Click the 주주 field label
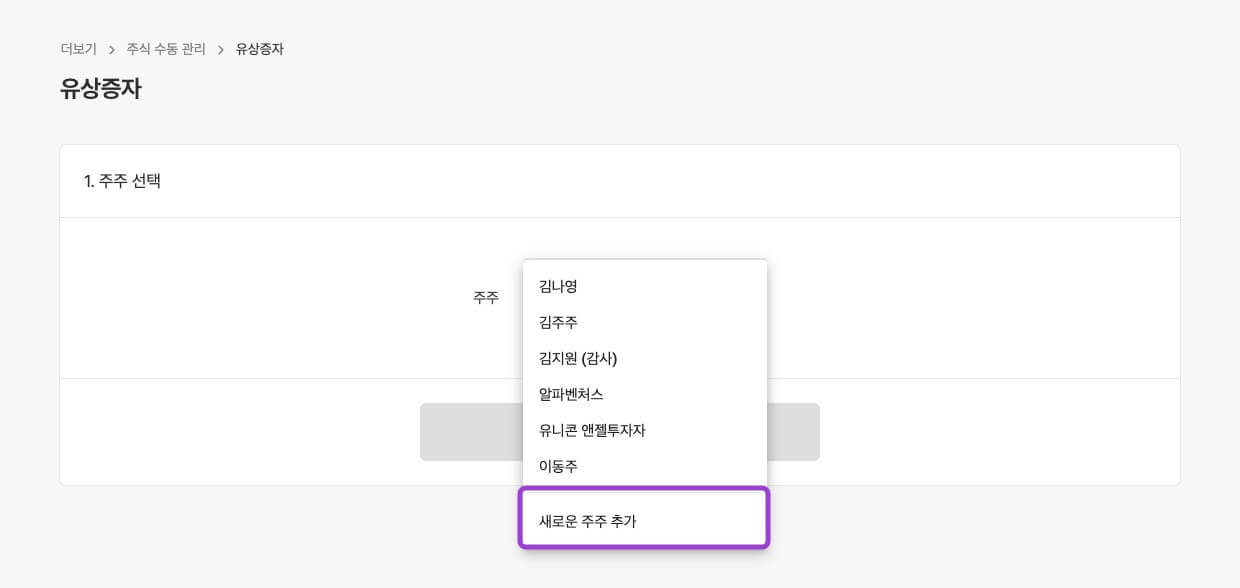This screenshot has width=1240, height=588. tap(486, 298)
